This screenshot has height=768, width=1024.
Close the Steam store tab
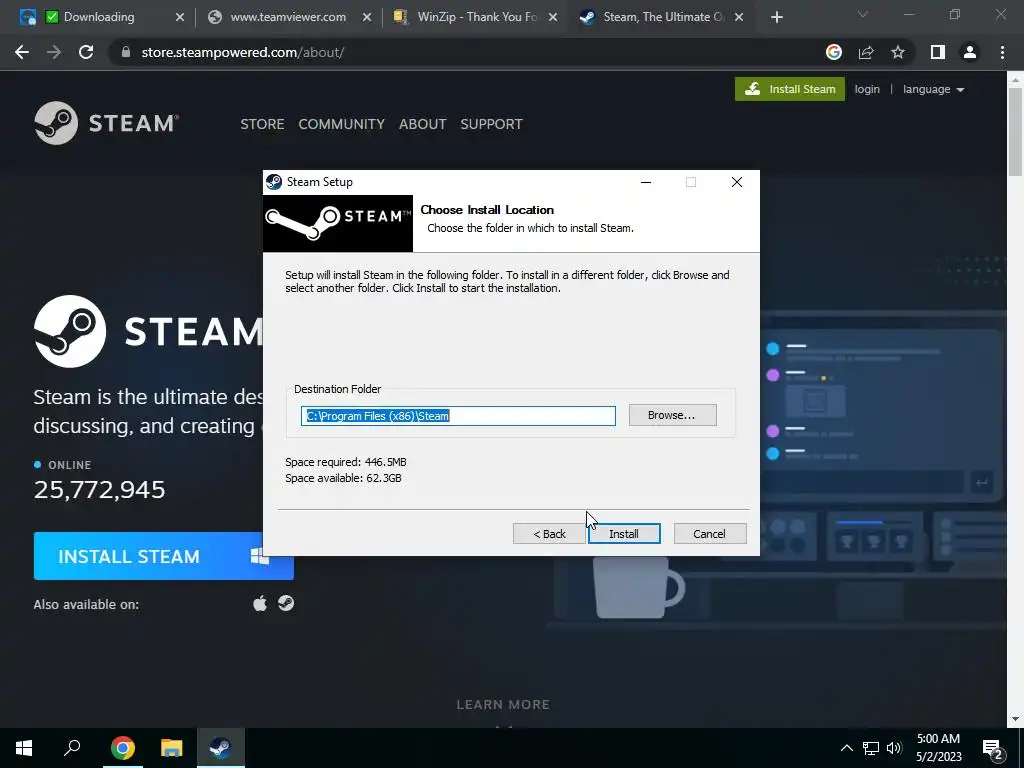739,18
